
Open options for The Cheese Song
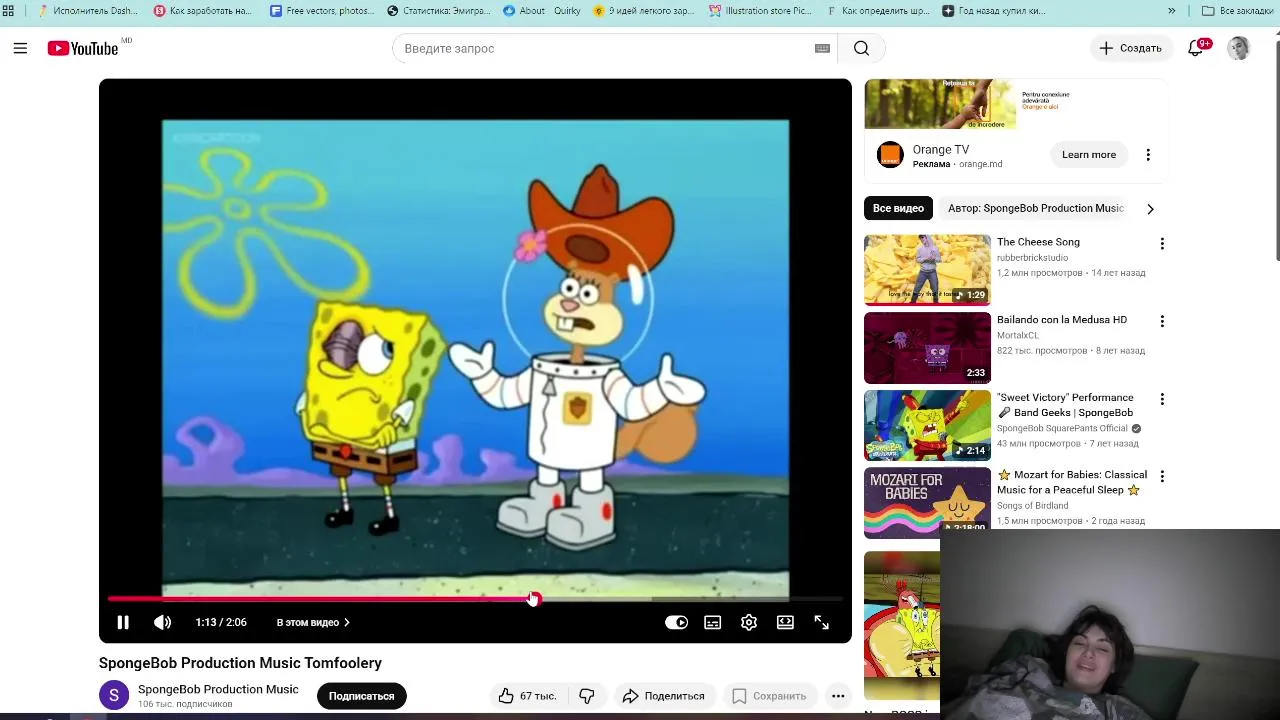pos(1162,243)
